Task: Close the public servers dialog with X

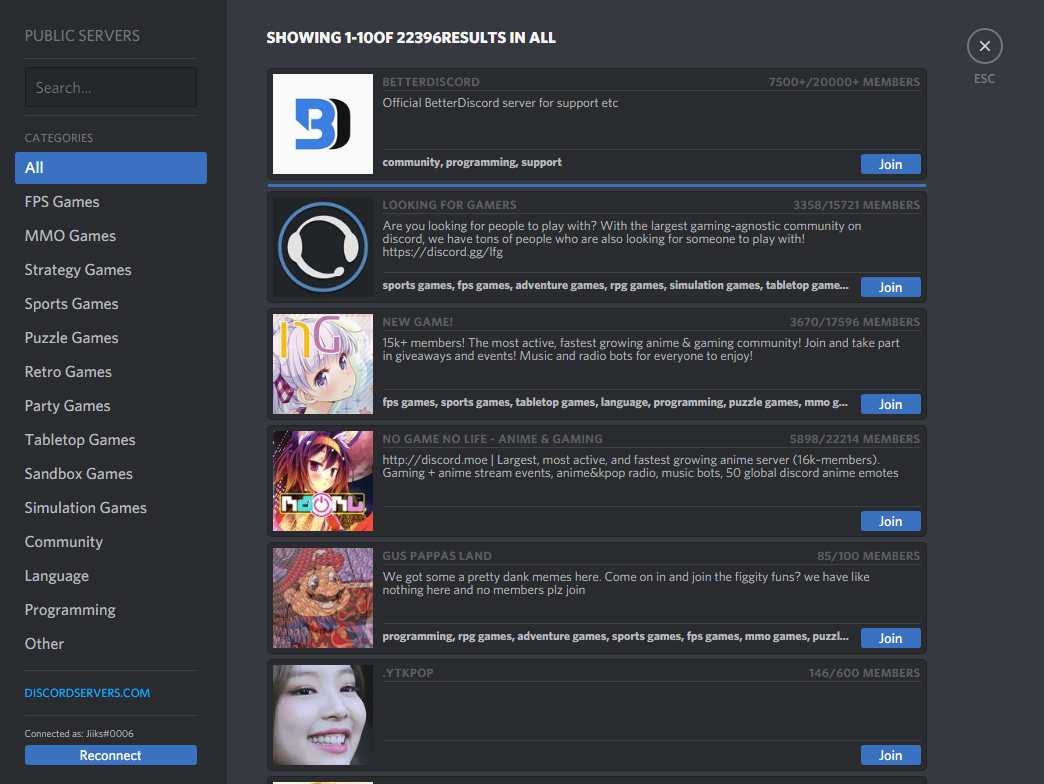Action: coord(984,46)
